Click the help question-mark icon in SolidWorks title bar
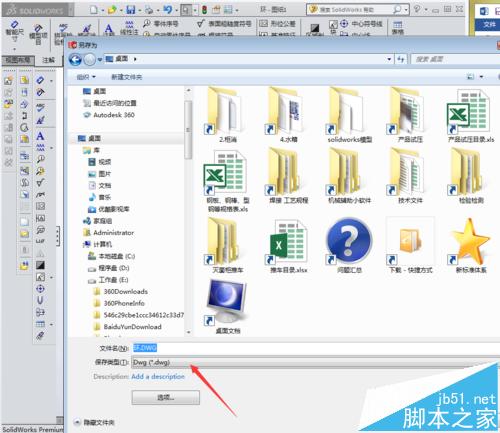The image size is (500, 433). [x=417, y=9]
